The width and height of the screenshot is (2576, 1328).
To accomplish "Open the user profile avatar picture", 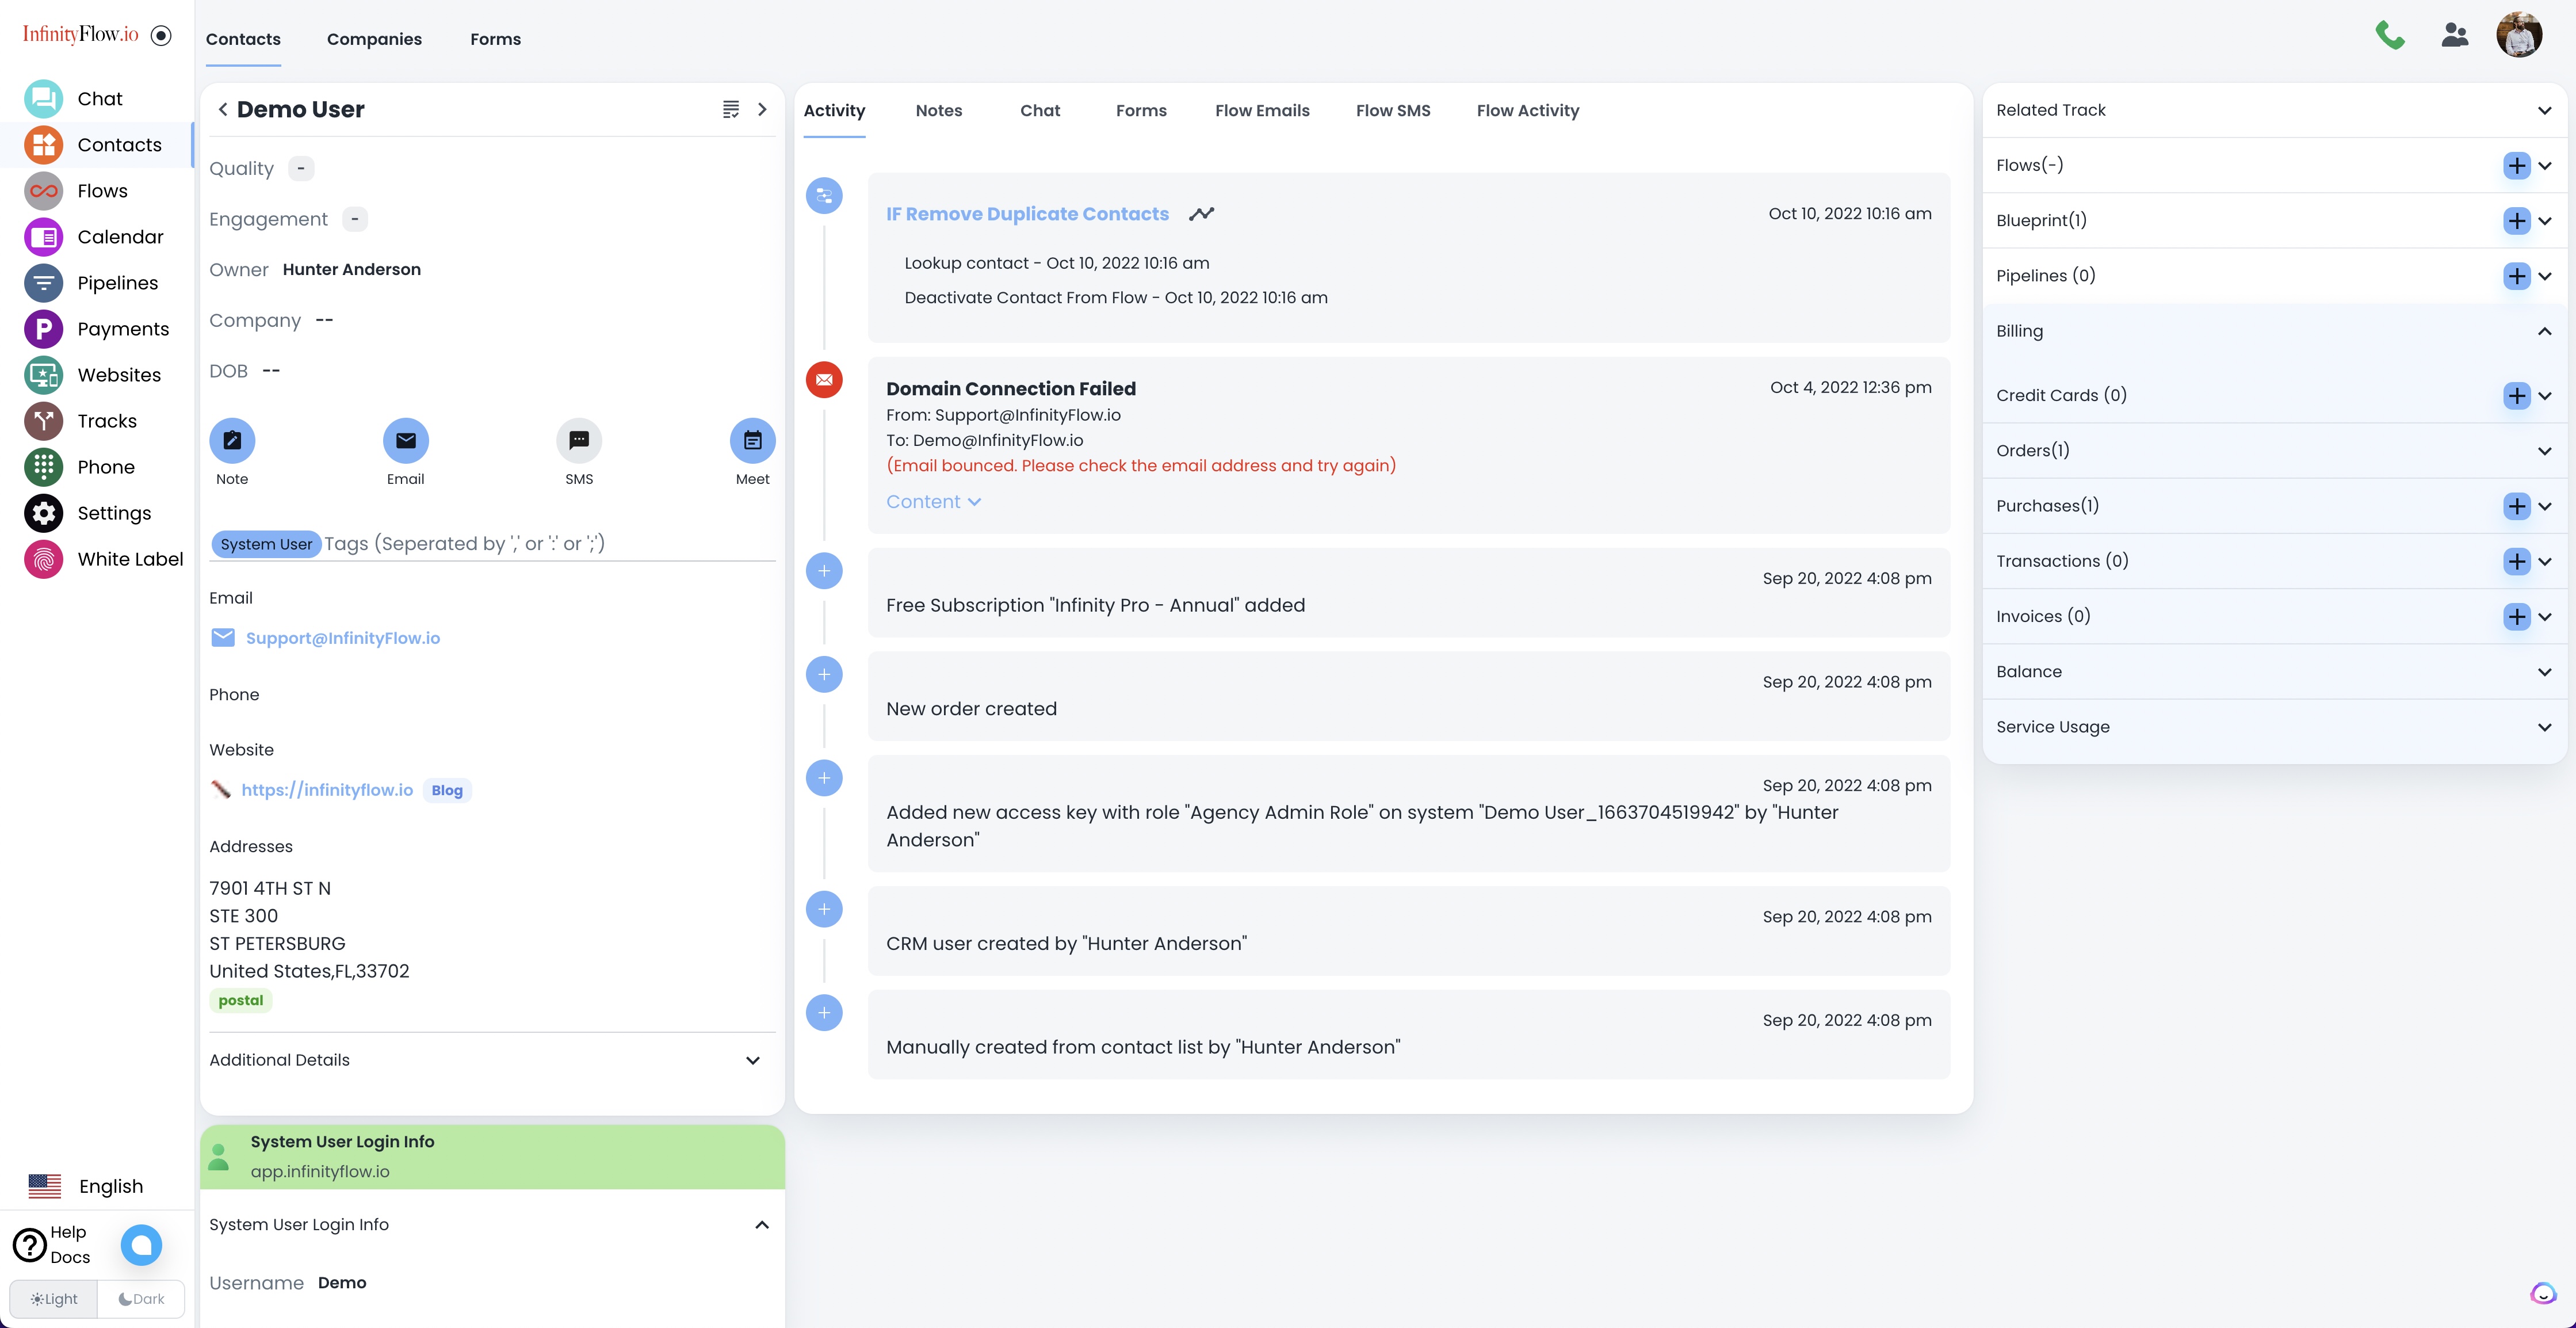I will coord(2520,34).
